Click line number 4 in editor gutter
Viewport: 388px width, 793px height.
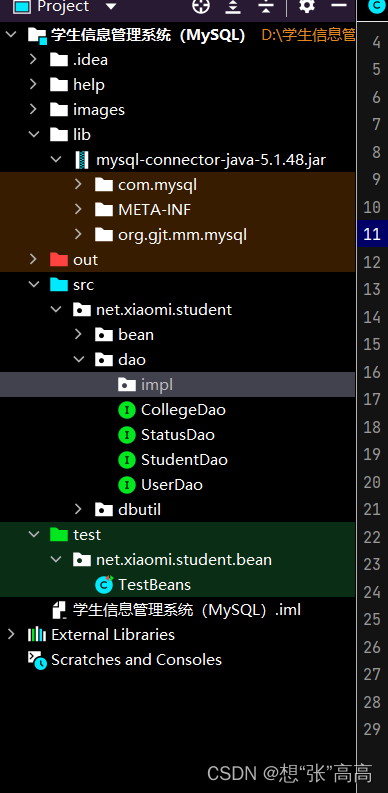[376, 42]
